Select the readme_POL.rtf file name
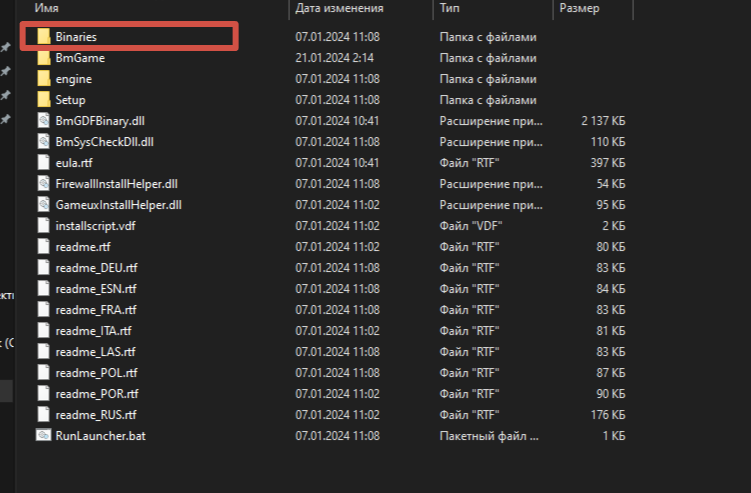751x493 pixels. [x=96, y=373]
